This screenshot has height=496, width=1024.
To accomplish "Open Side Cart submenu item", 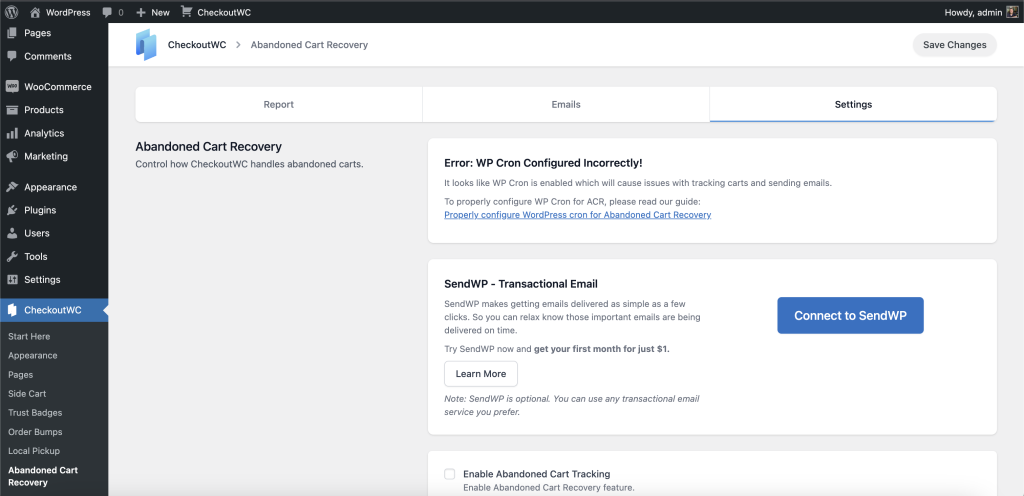I will [x=27, y=394].
